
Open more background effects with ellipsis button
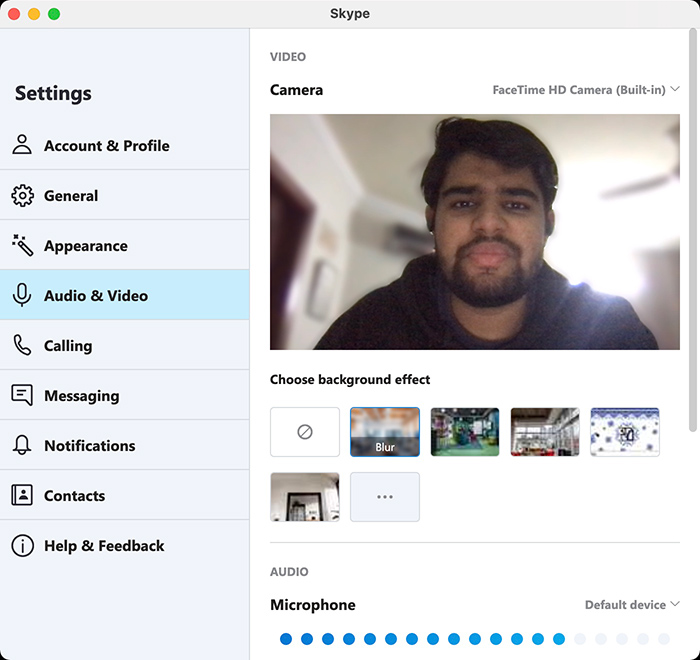coord(385,497)
